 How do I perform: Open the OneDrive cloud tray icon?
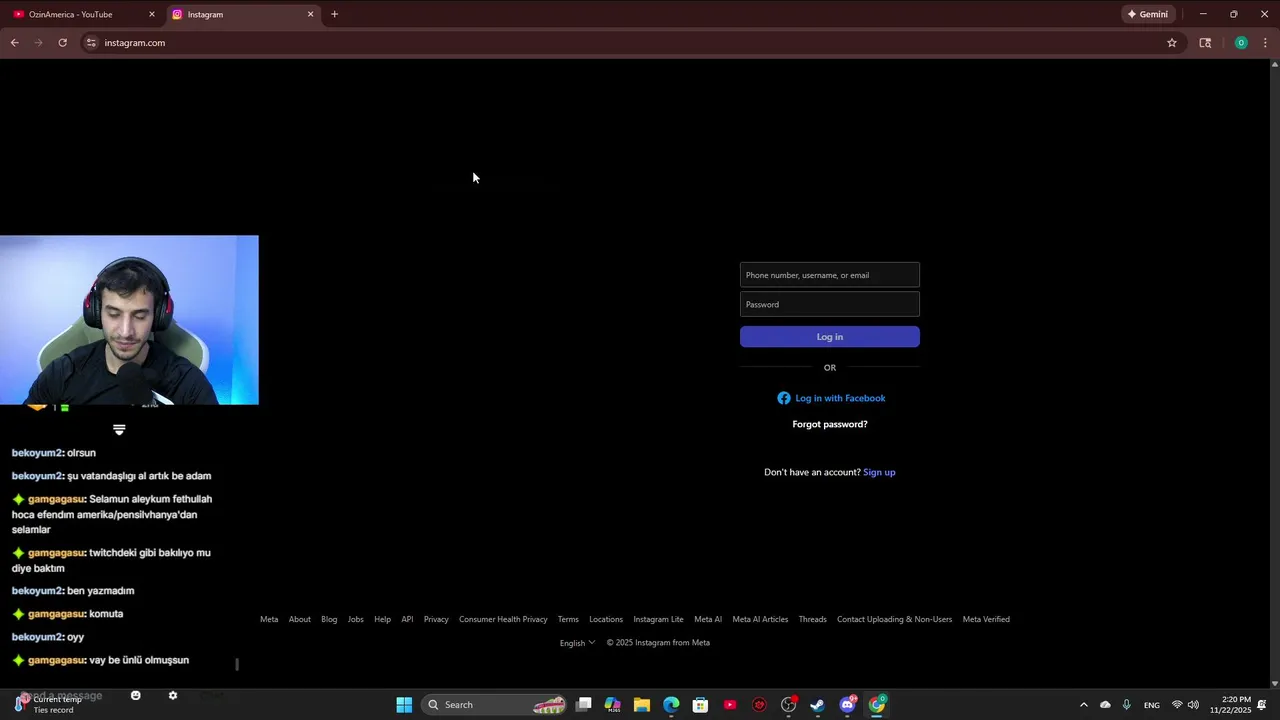point(1105,705)
